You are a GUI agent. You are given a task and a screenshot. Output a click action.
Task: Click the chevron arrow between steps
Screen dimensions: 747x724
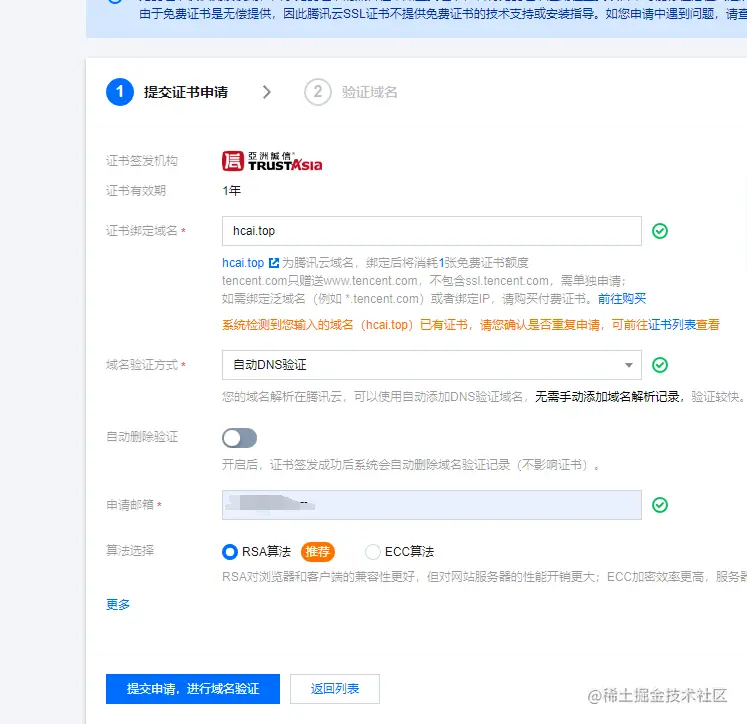tap(267, 92)
